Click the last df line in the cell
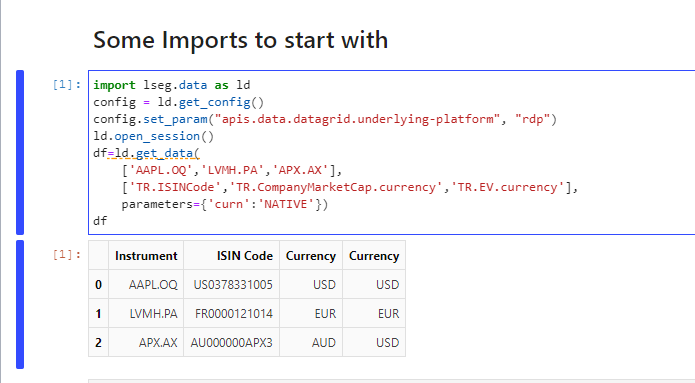Viewport: 695px width, 383px height. pos(100,221)
